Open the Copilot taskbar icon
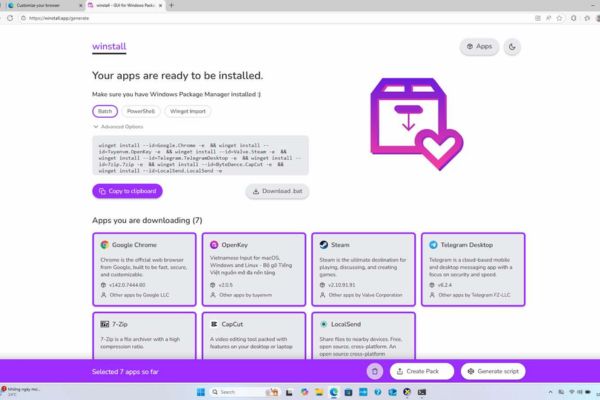600x400 pixels. tap(304, 392)
